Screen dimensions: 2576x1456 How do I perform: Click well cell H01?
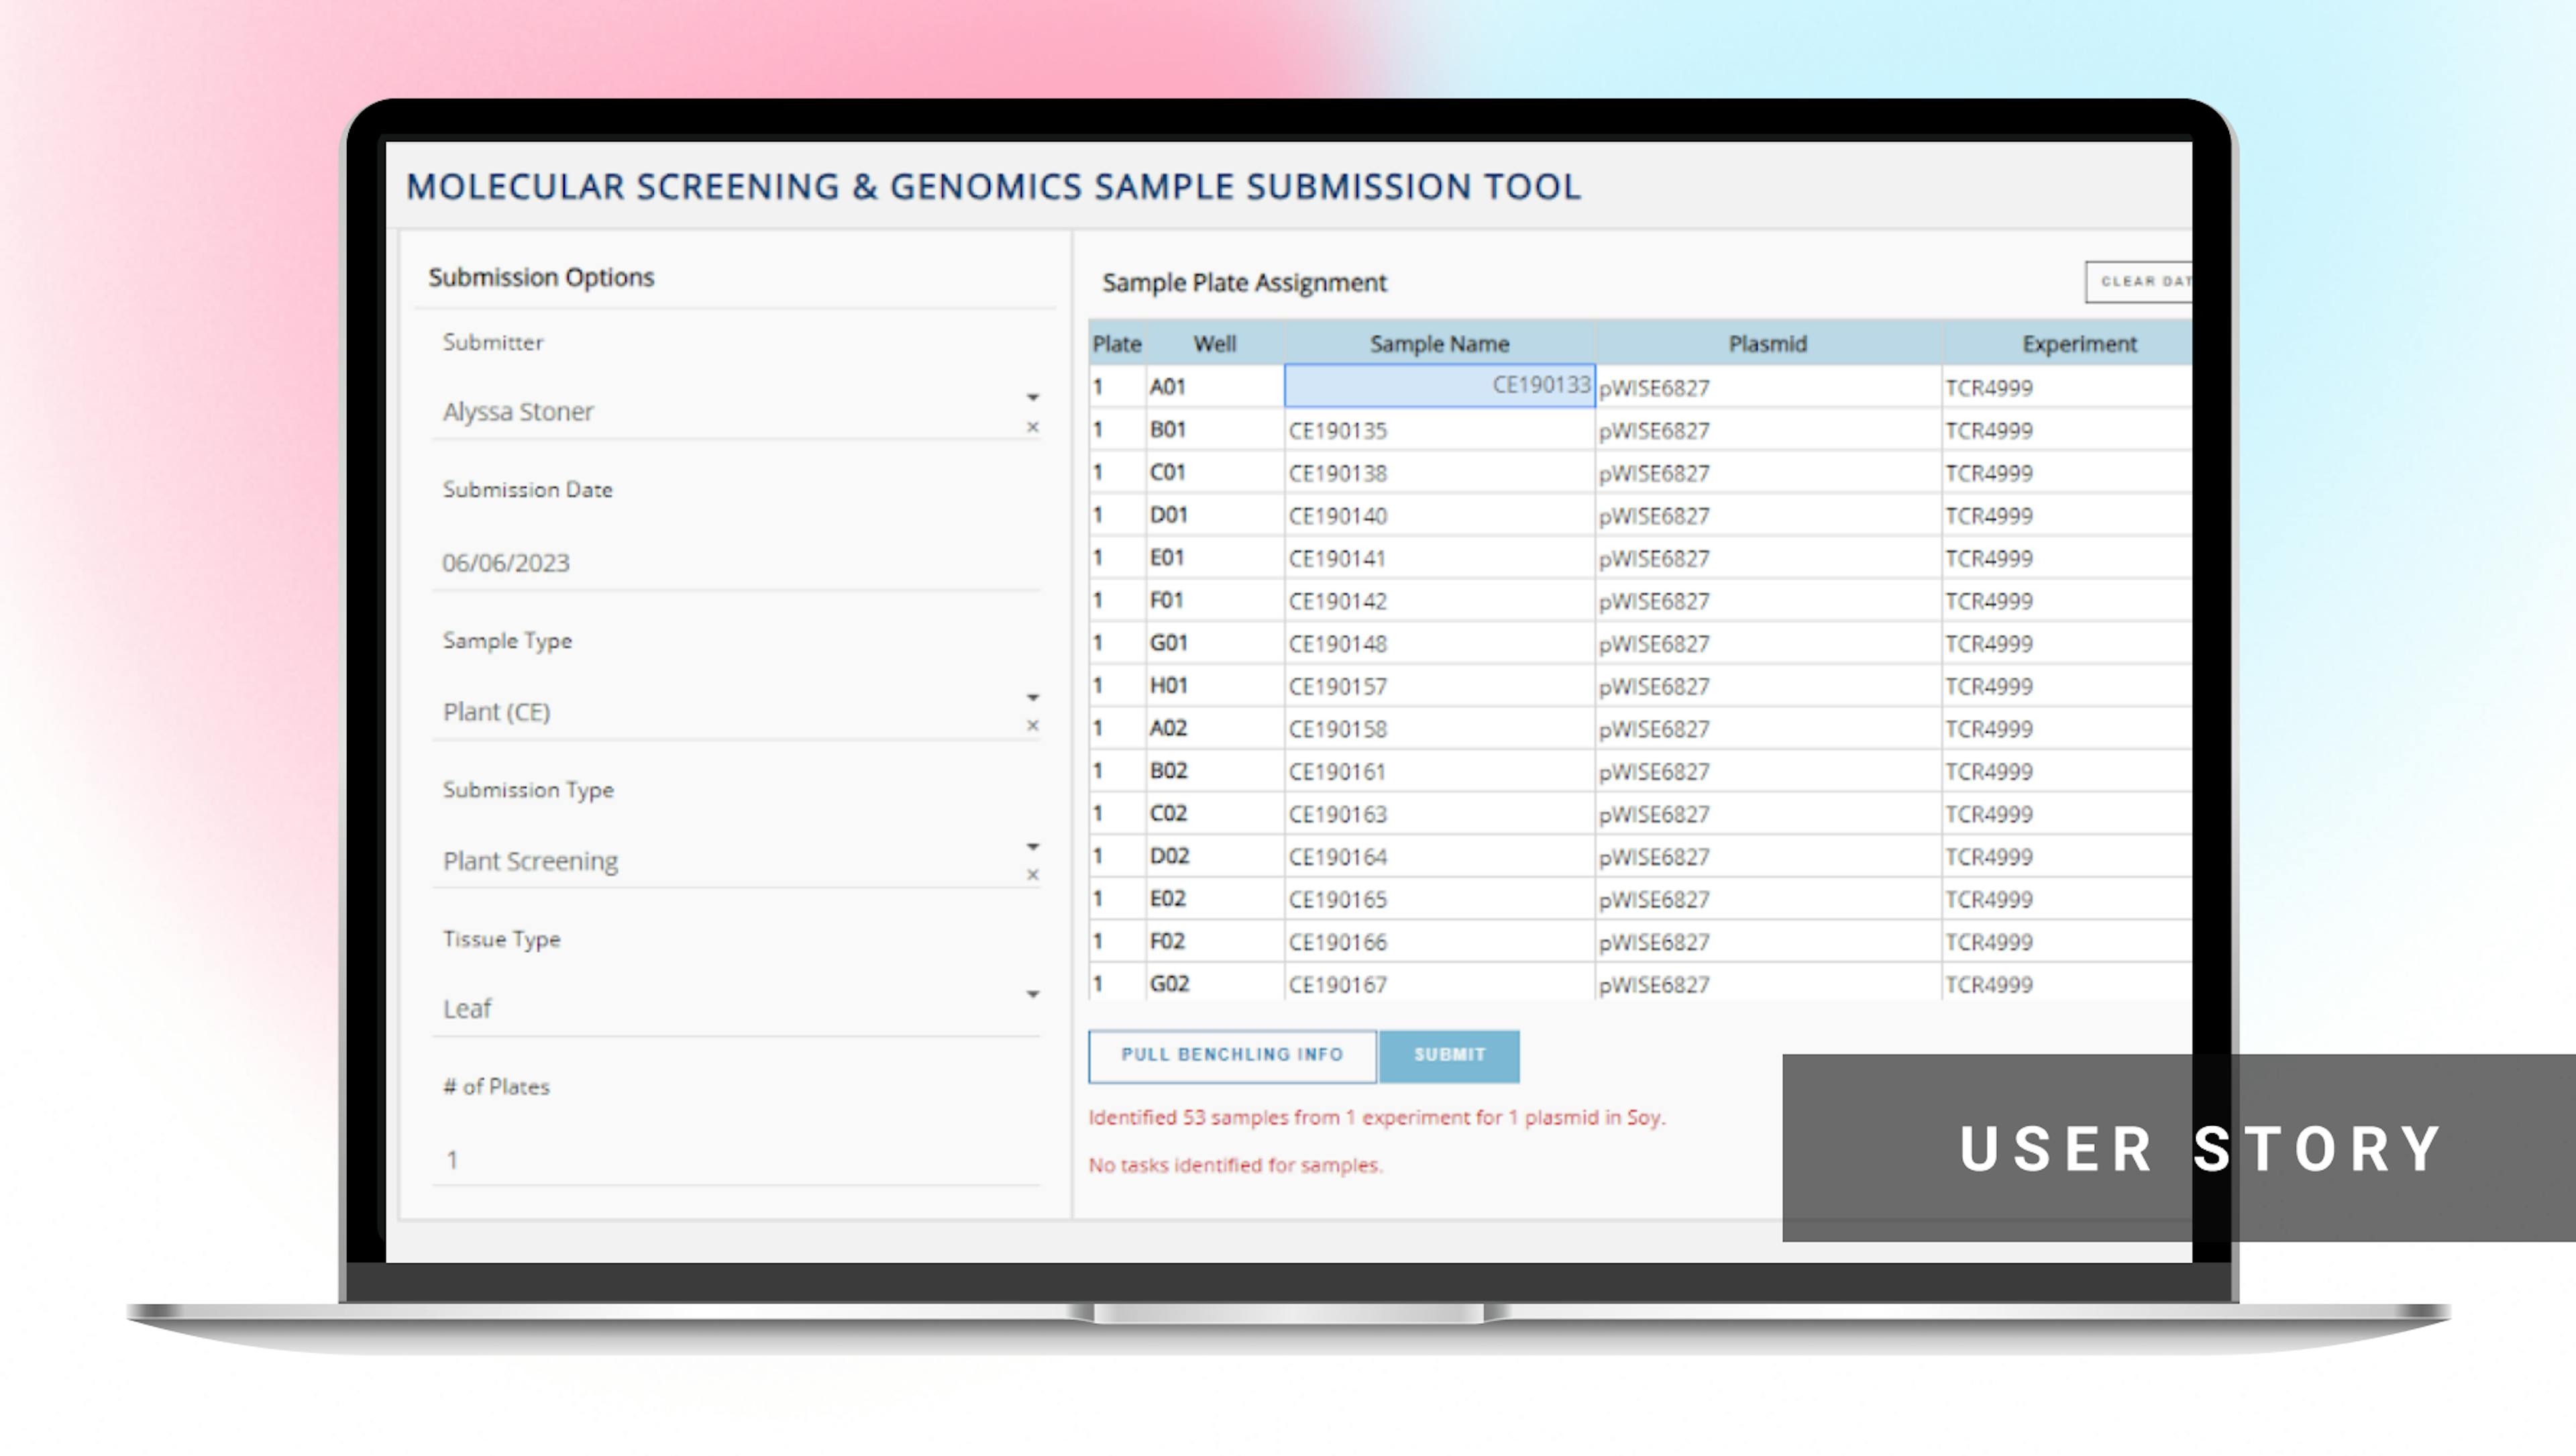click(1215, 686)
